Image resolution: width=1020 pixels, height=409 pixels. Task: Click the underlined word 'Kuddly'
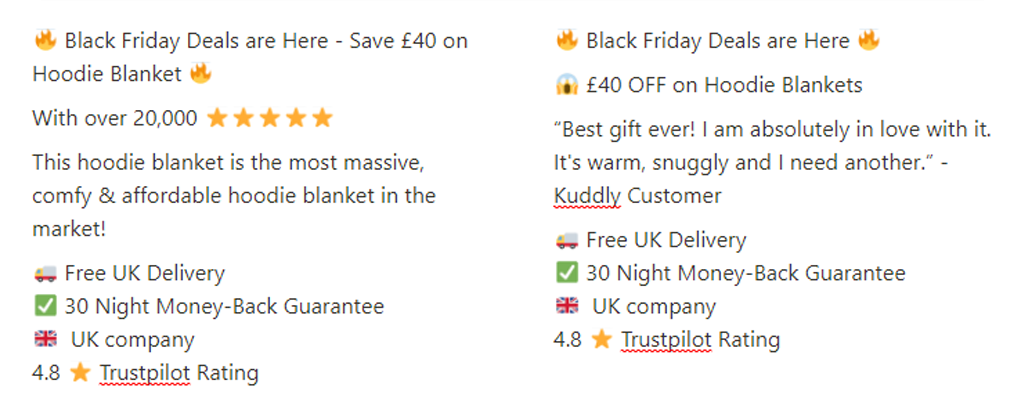[x=586, y=196]
